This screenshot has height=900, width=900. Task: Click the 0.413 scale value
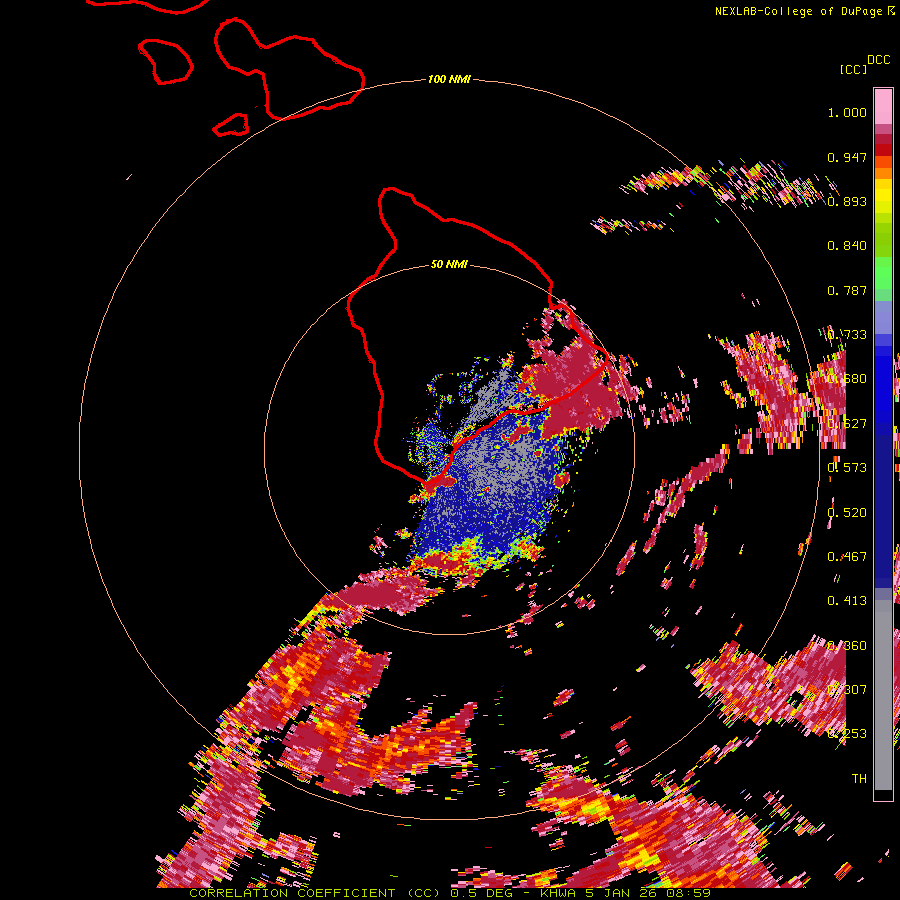click(847, 601)
